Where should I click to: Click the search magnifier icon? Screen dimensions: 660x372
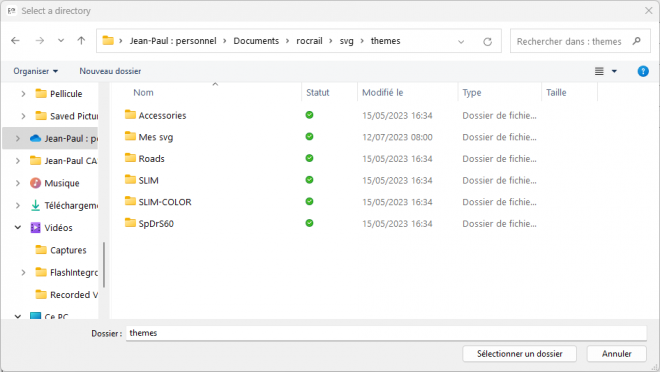(x=636, y=41)
